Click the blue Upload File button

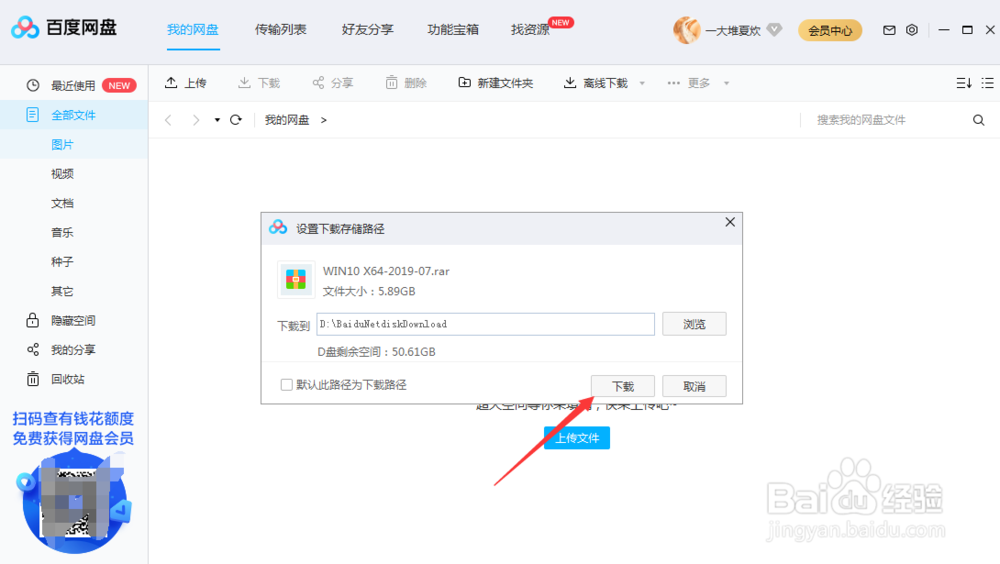point(577,438)
